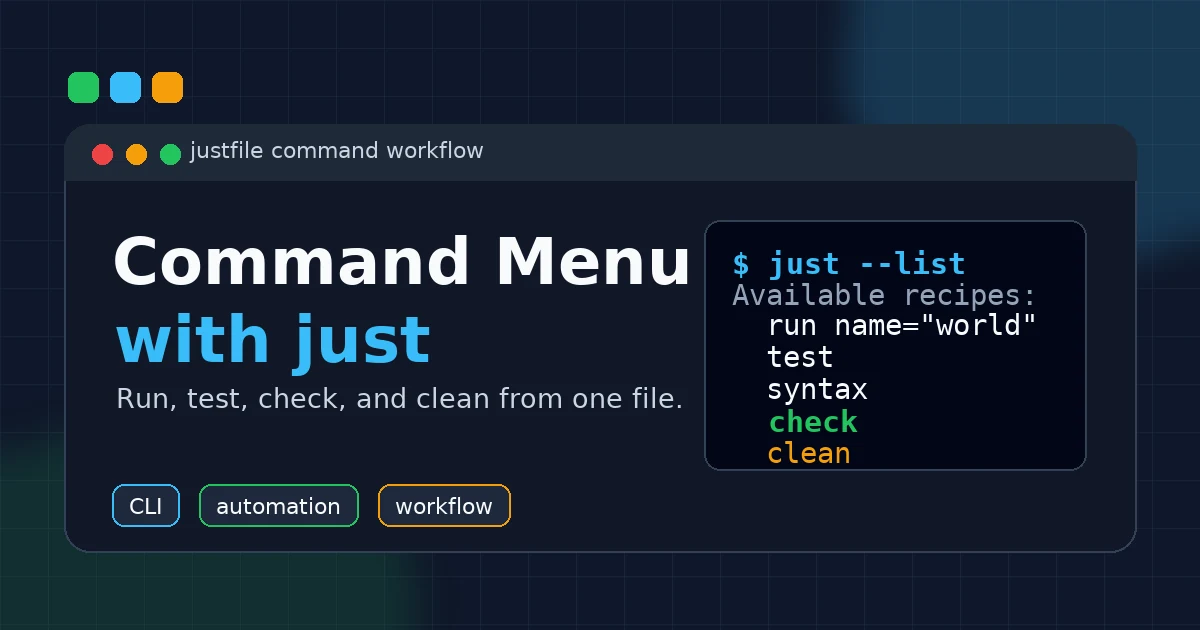Screen dimensions: 1200x630
Task: Click the 'justfile command workflow' window title
Action: click(x=336, y=151)
